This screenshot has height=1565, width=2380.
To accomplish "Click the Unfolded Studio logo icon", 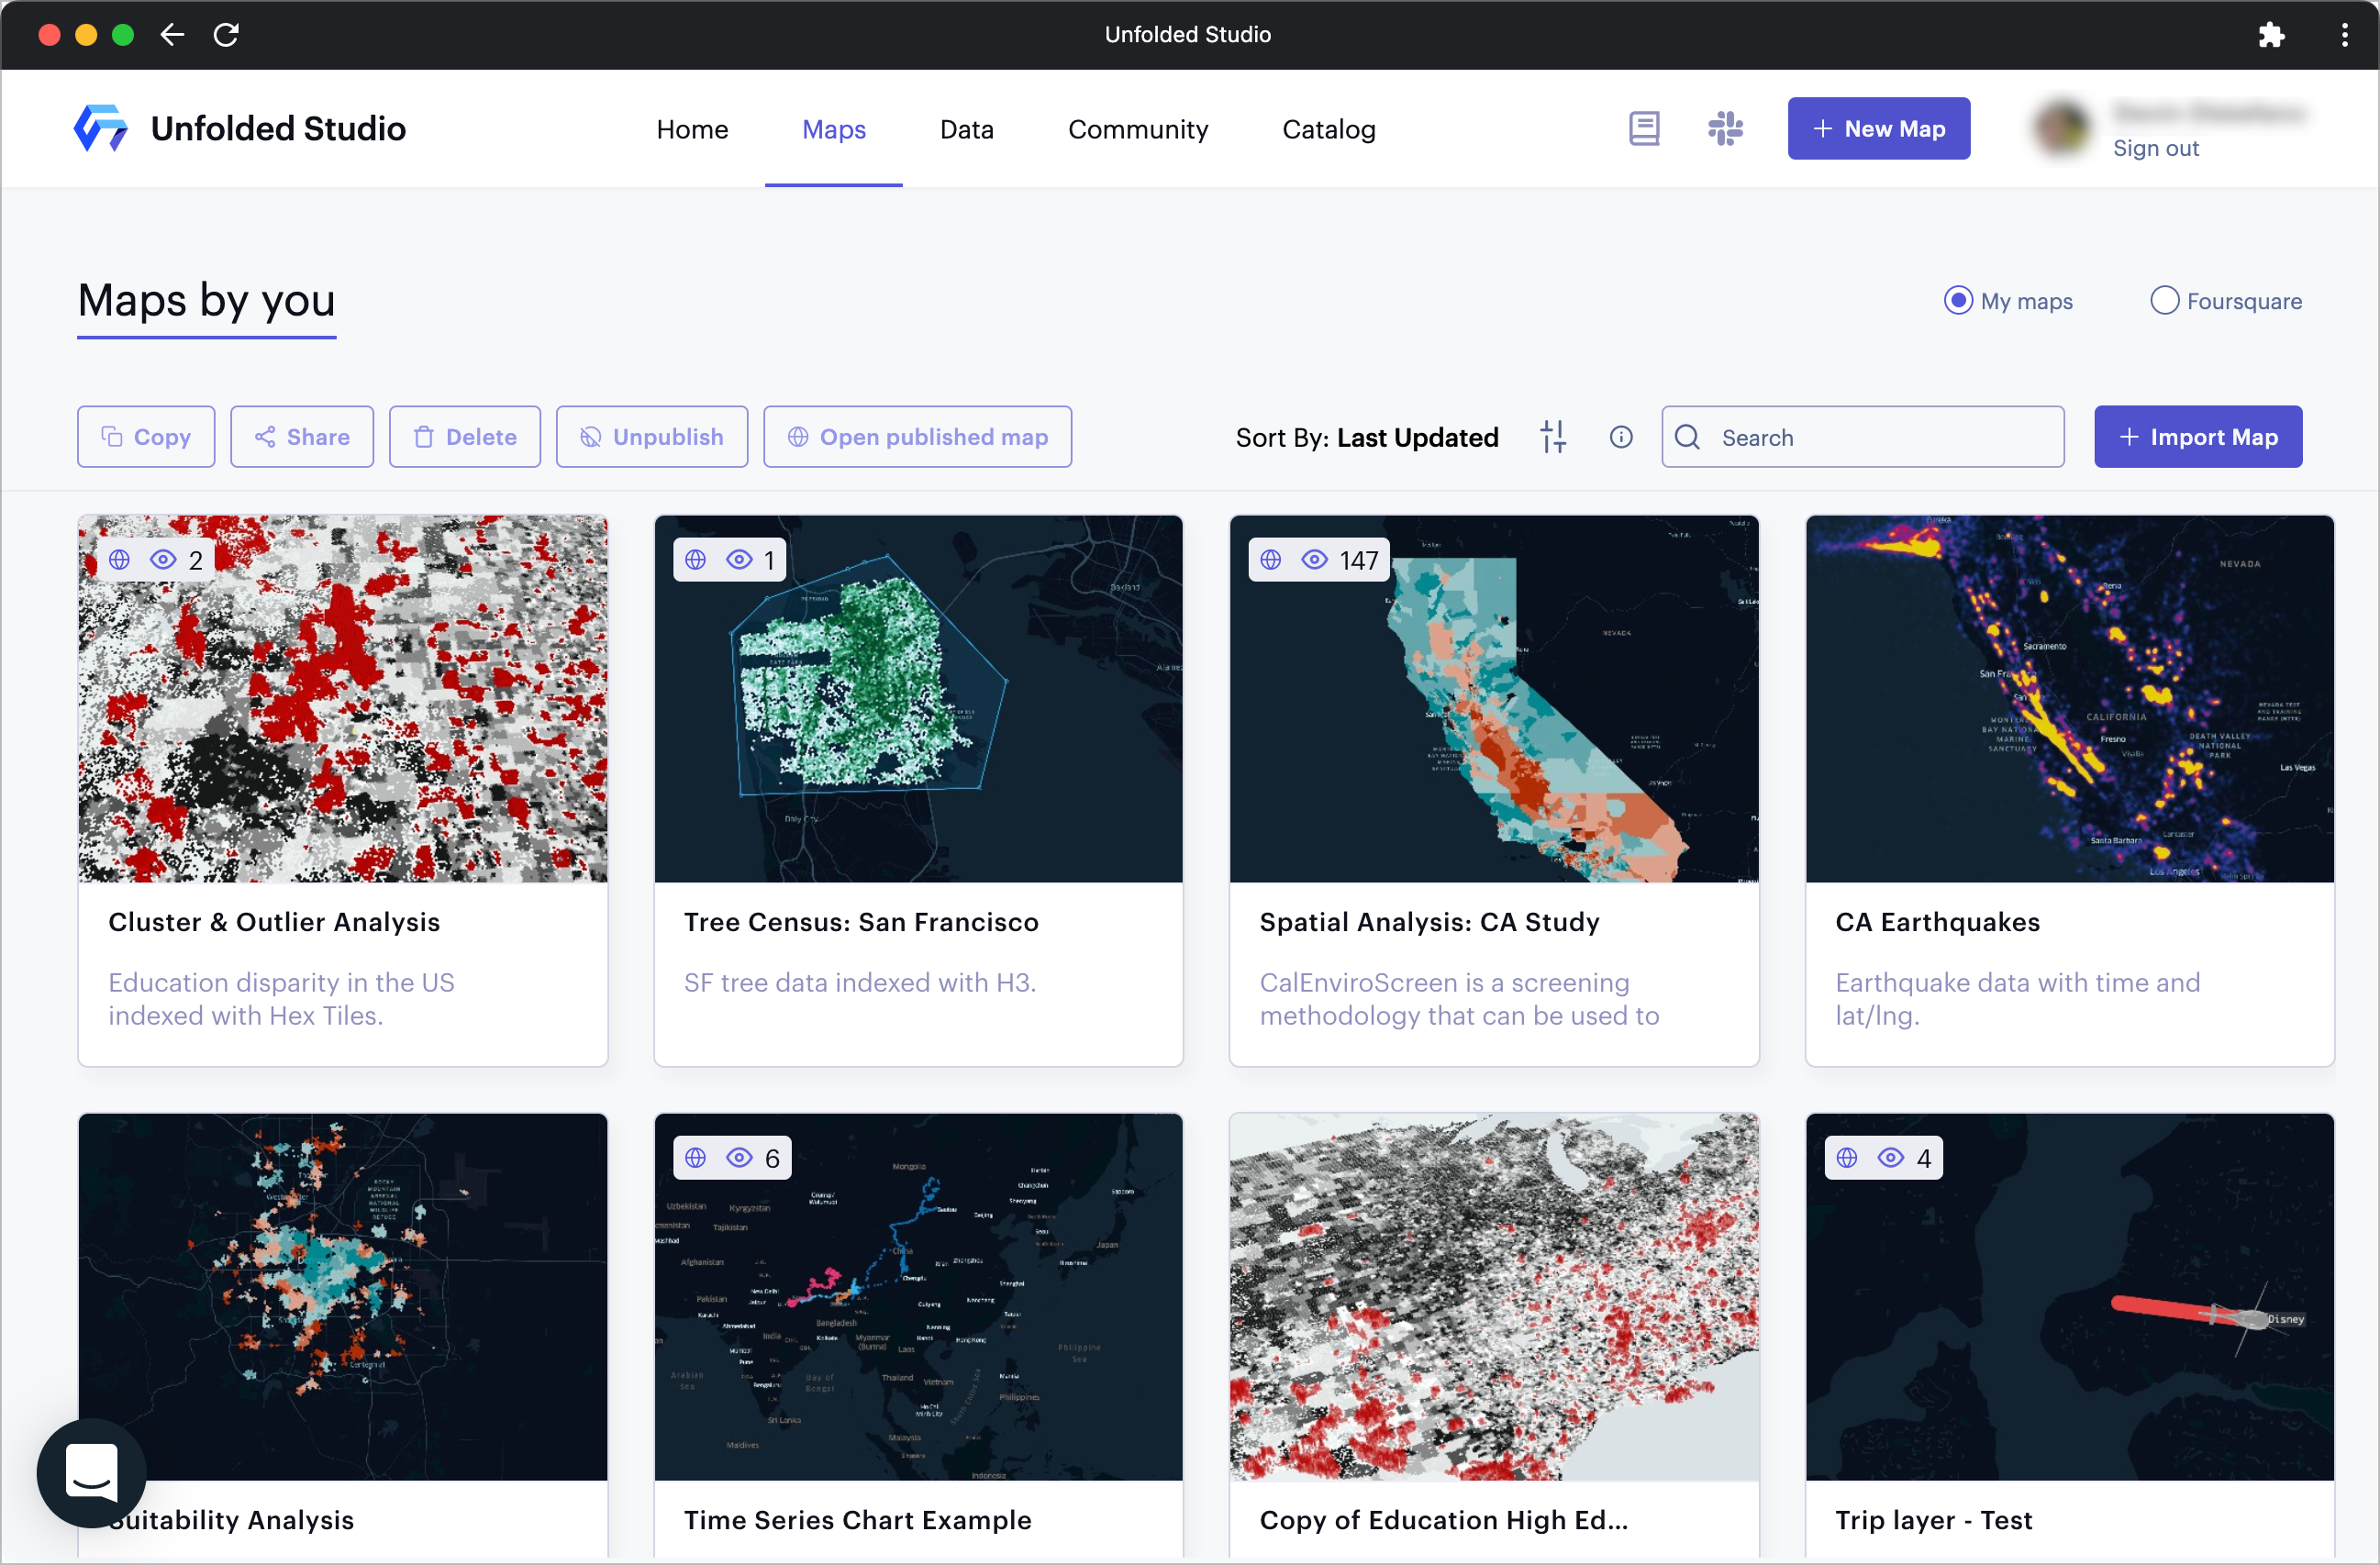I will tap(100, 129).
